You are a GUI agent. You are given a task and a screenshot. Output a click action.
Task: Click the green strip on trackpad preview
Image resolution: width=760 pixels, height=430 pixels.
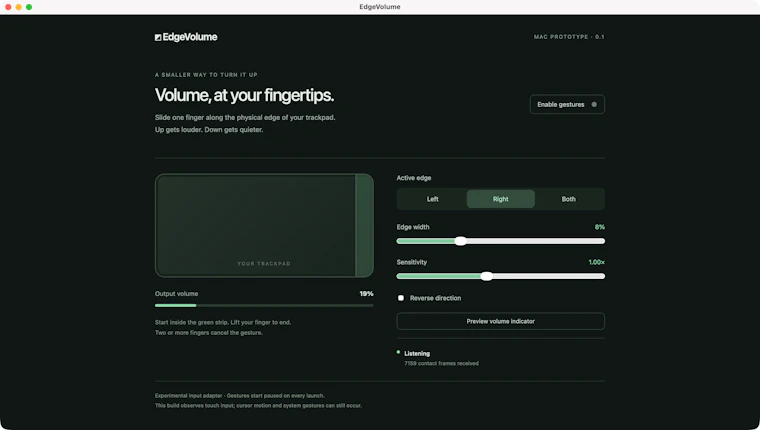[364, 225]
